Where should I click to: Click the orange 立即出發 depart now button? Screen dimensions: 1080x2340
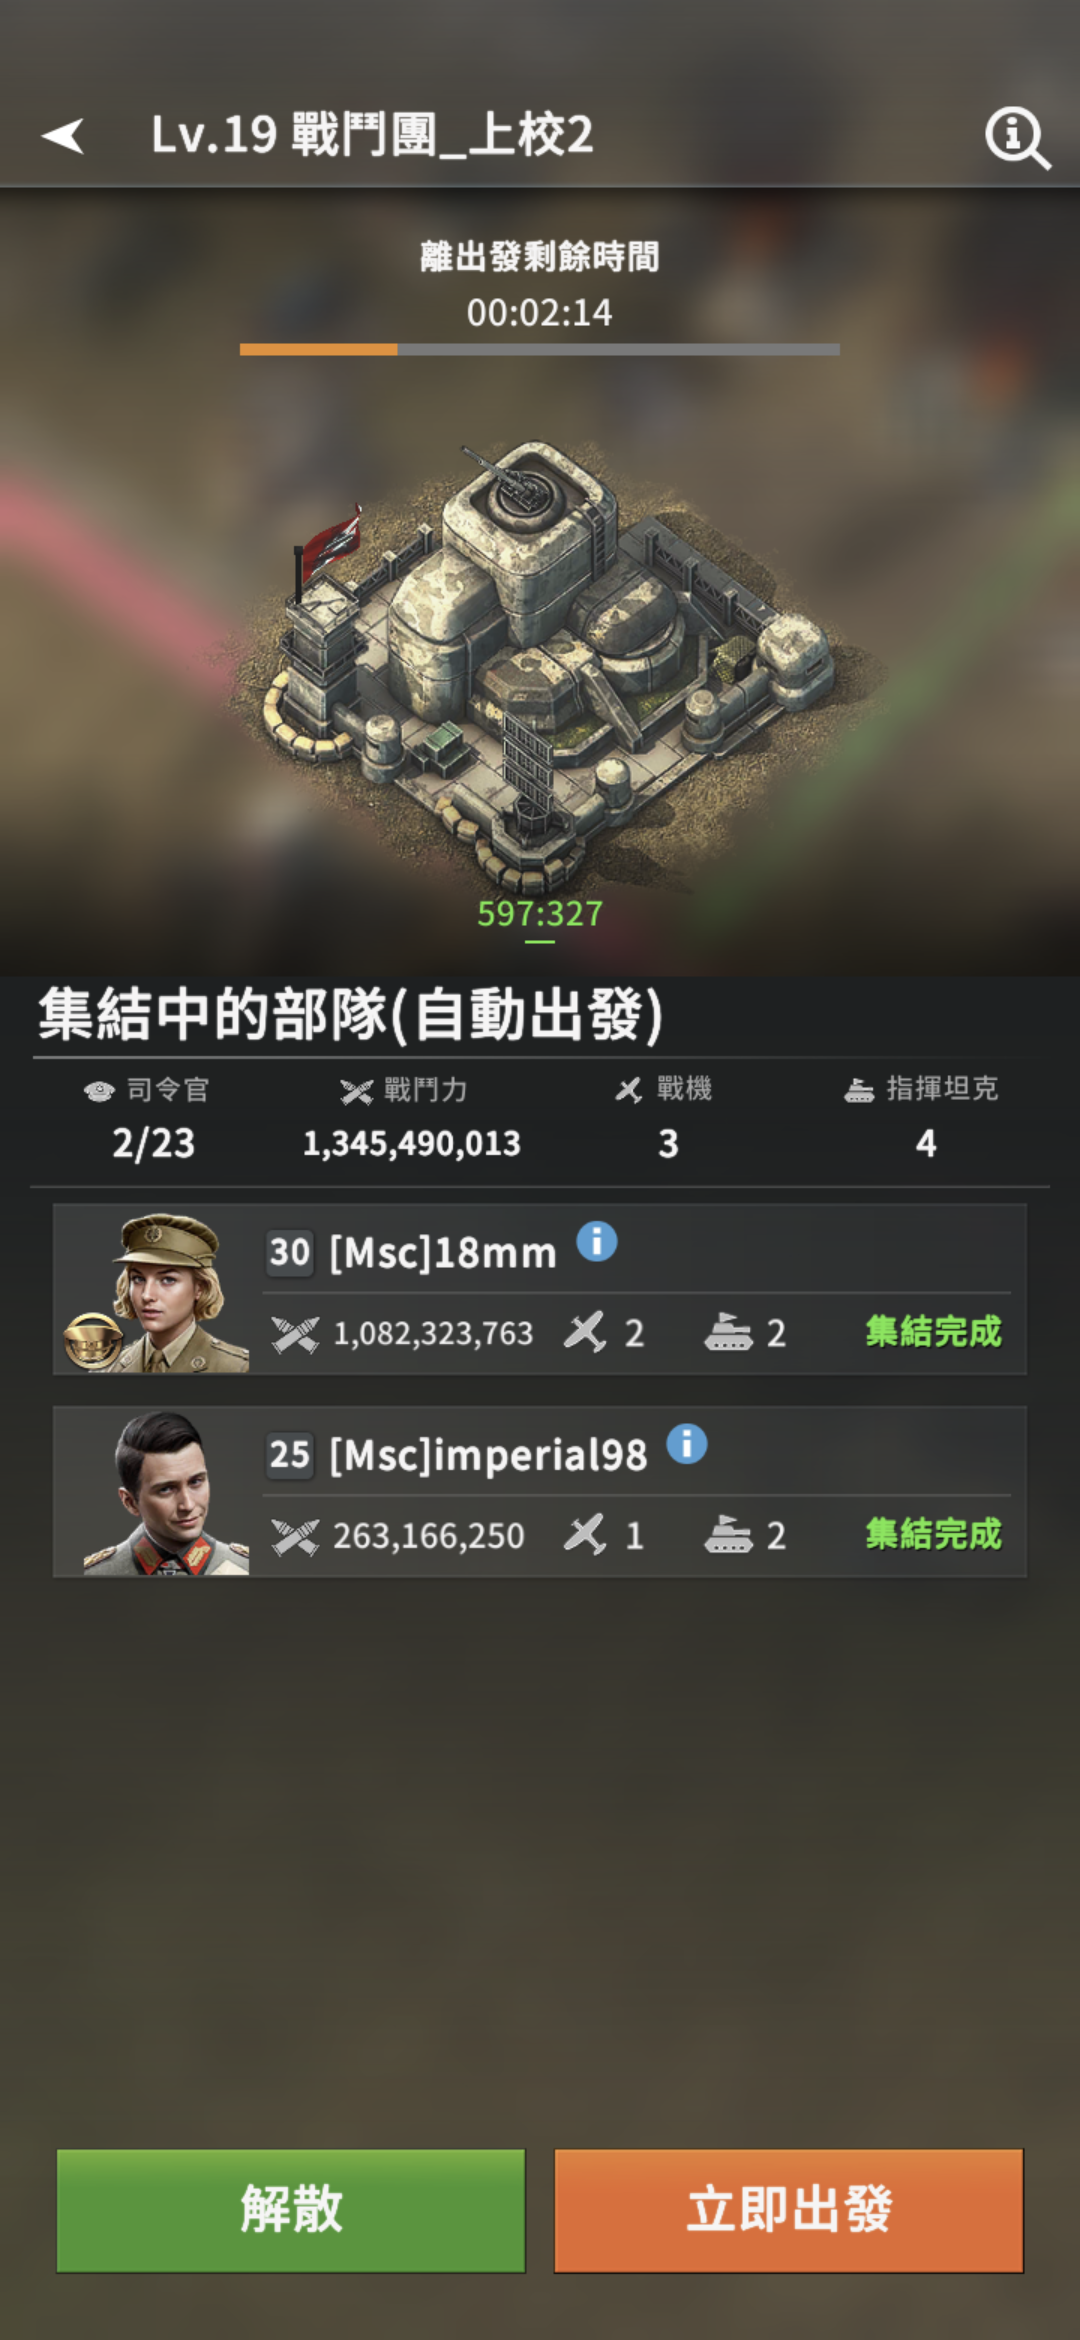point(789,2210)
